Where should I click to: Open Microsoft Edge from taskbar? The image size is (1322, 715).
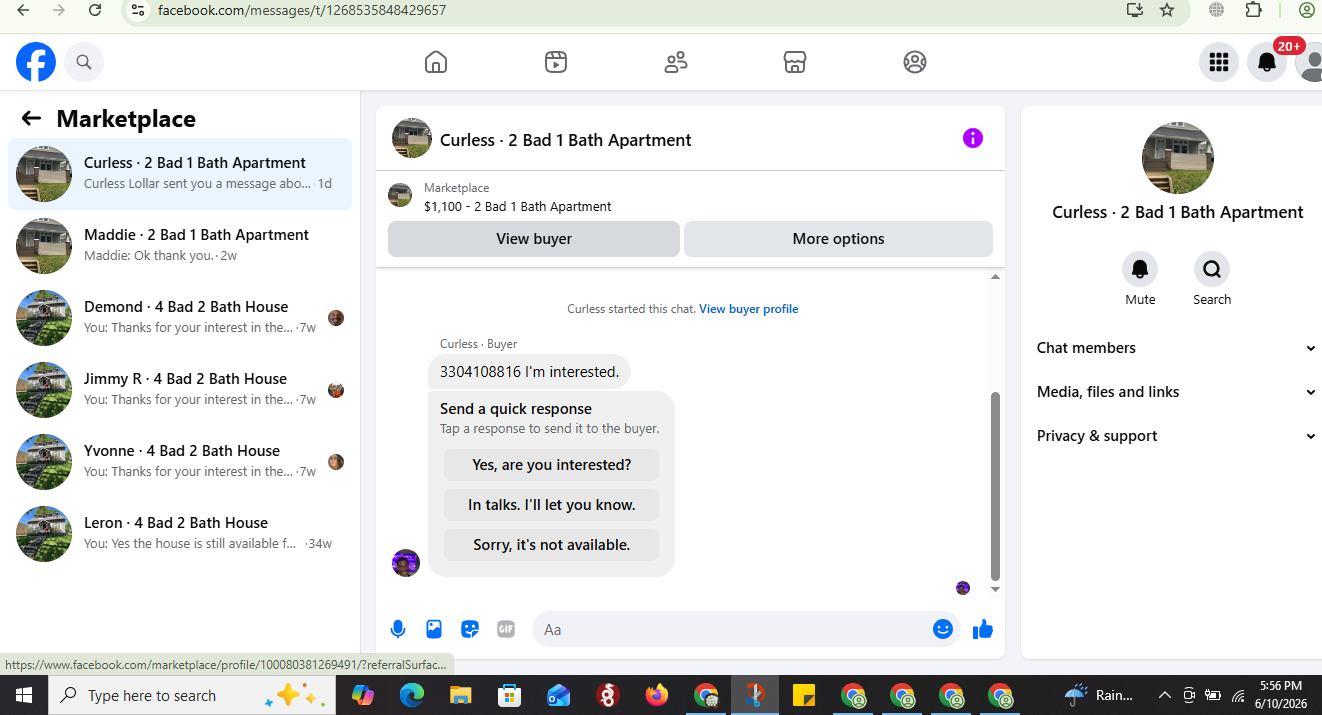click(412, 695)
